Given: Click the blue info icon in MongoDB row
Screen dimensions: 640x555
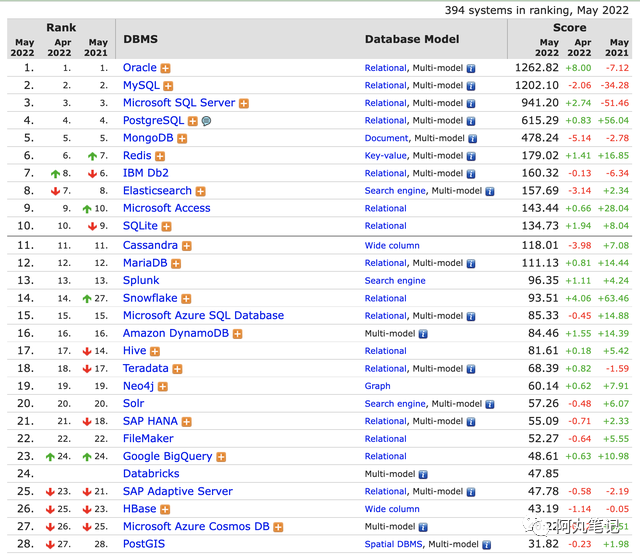Looking at the screenshot, I should tap(473, 139).
